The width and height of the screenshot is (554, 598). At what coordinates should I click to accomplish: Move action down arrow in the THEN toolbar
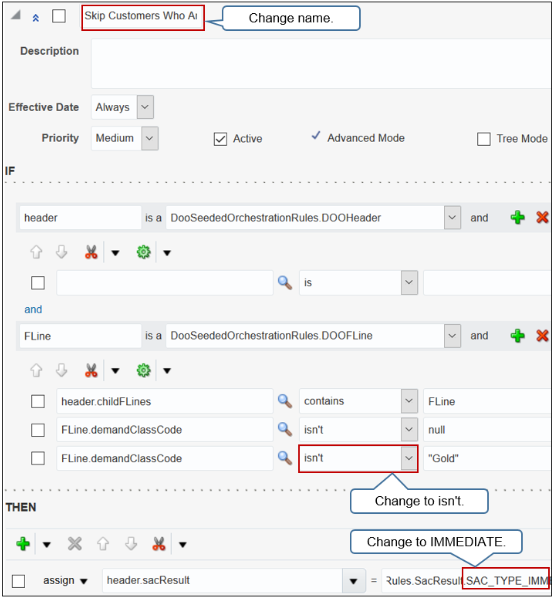click(131, 544)
